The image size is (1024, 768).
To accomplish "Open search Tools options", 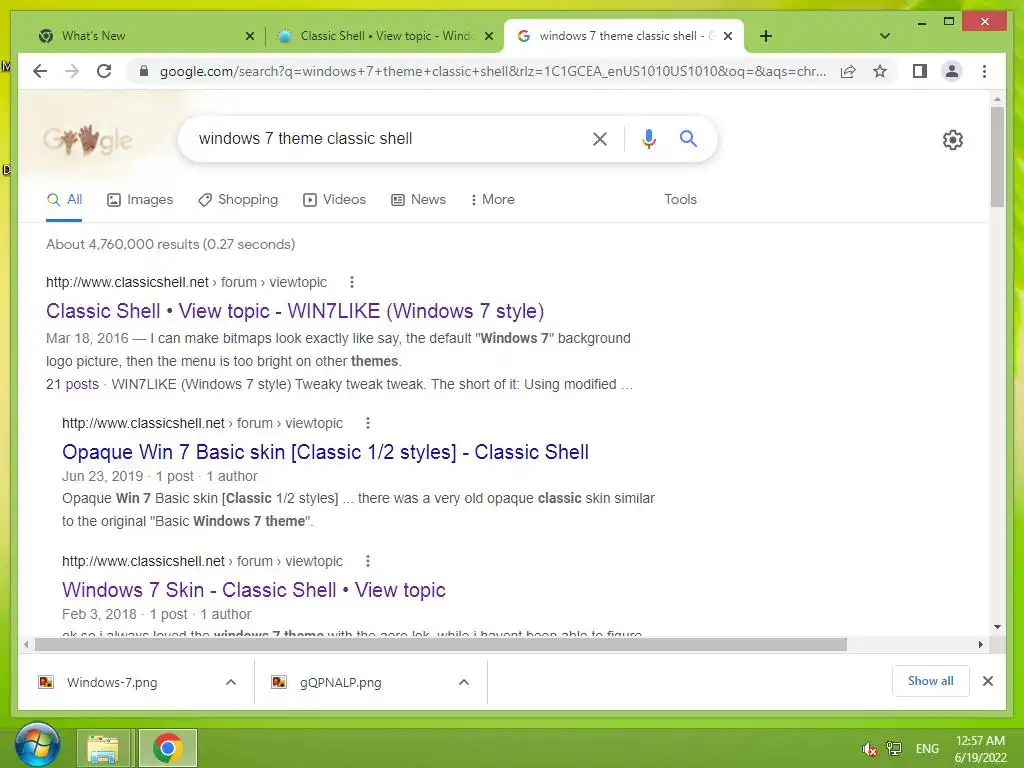I will pos(680,200).
